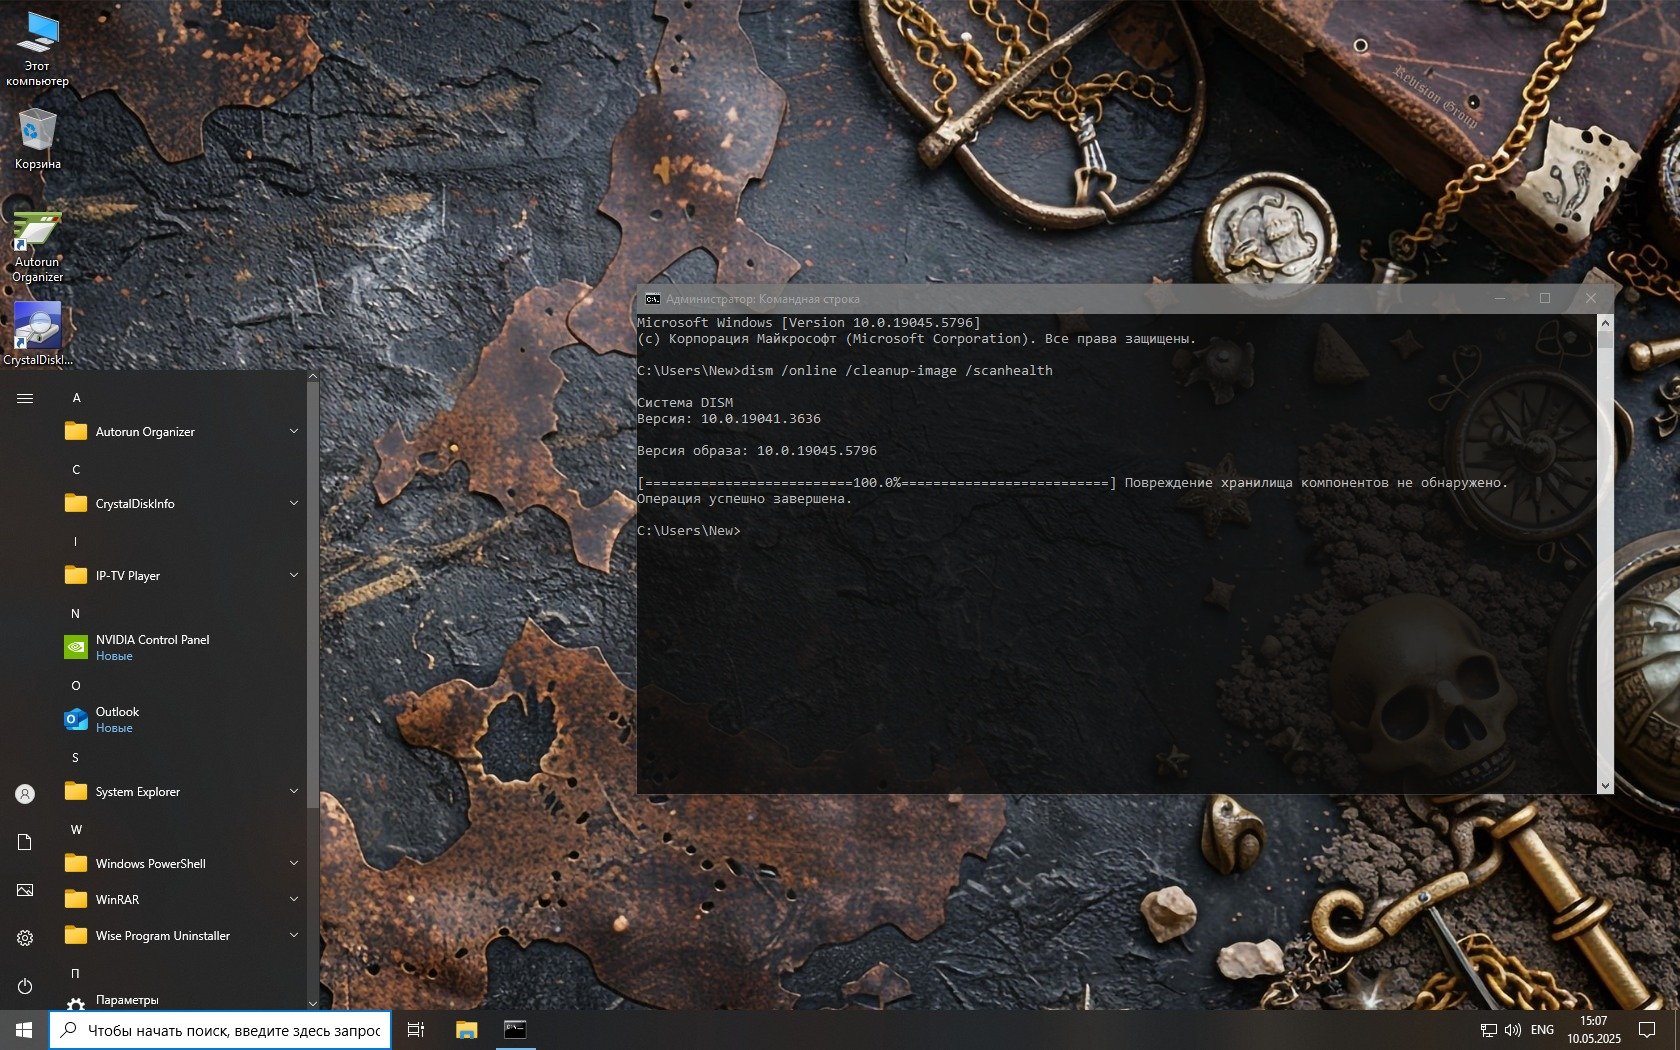Open the NVIDIA Control Panel app

[152, 647]
